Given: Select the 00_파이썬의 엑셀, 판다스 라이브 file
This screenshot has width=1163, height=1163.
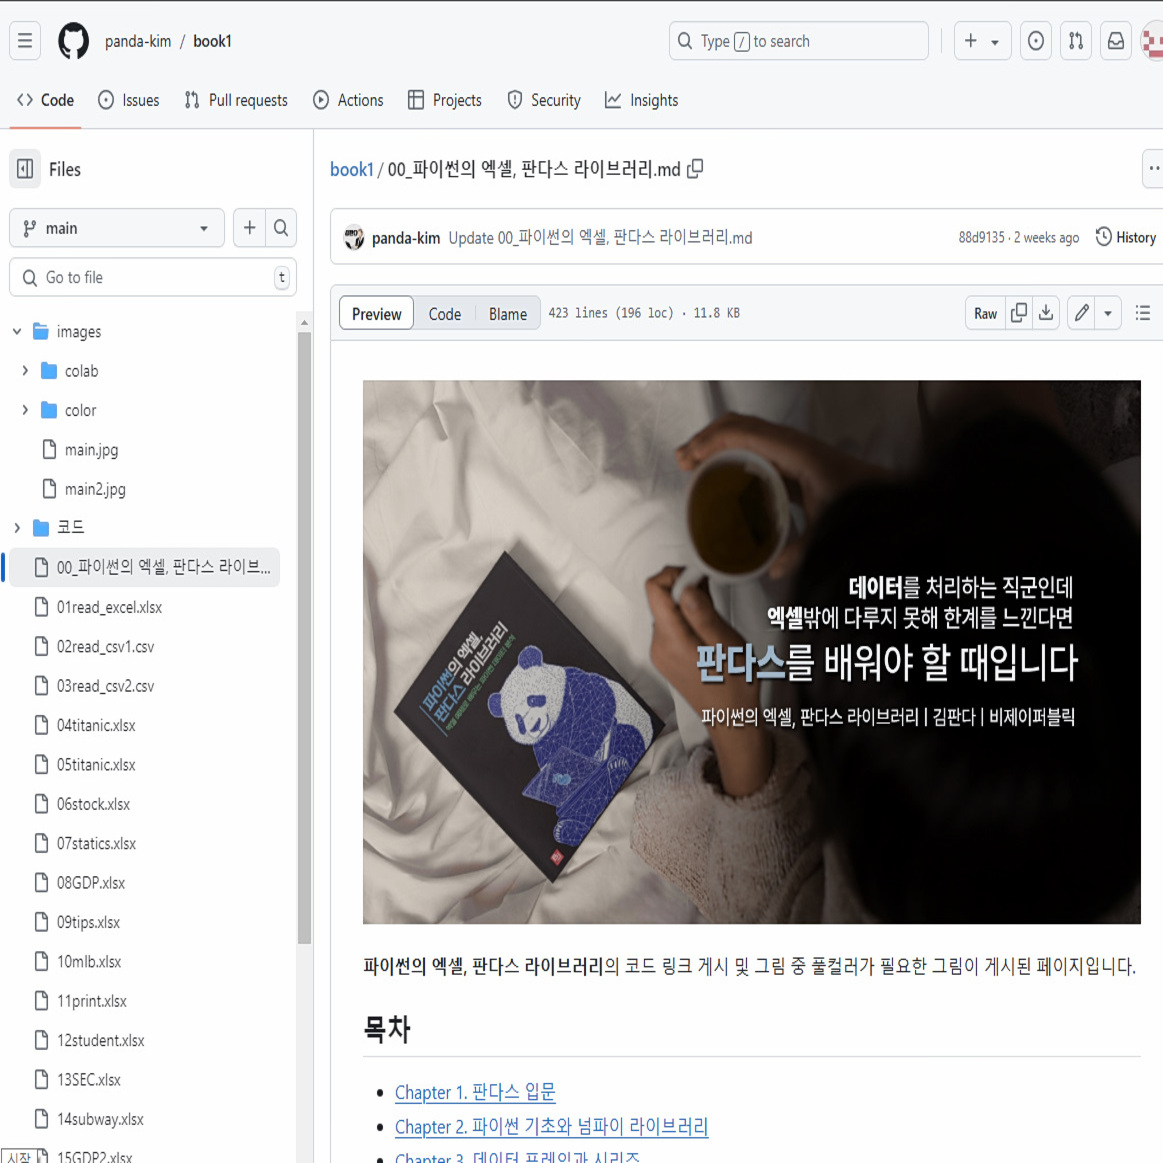Looking at the screenshot, I should tap(145, 567).
